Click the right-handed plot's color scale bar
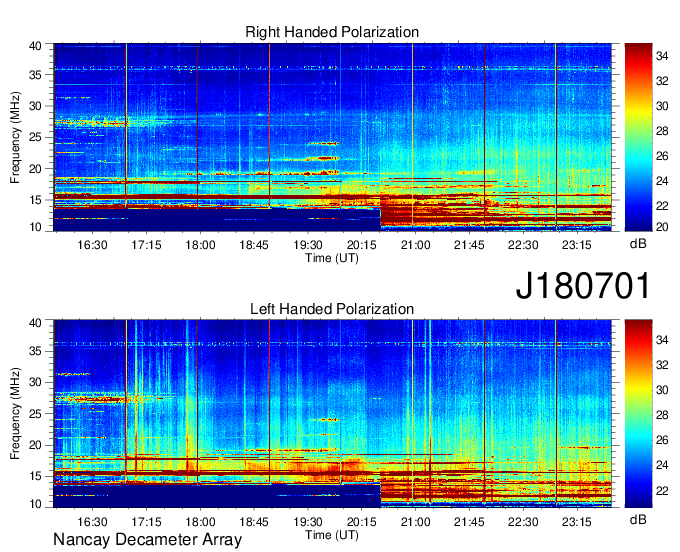 click(638, 137)
